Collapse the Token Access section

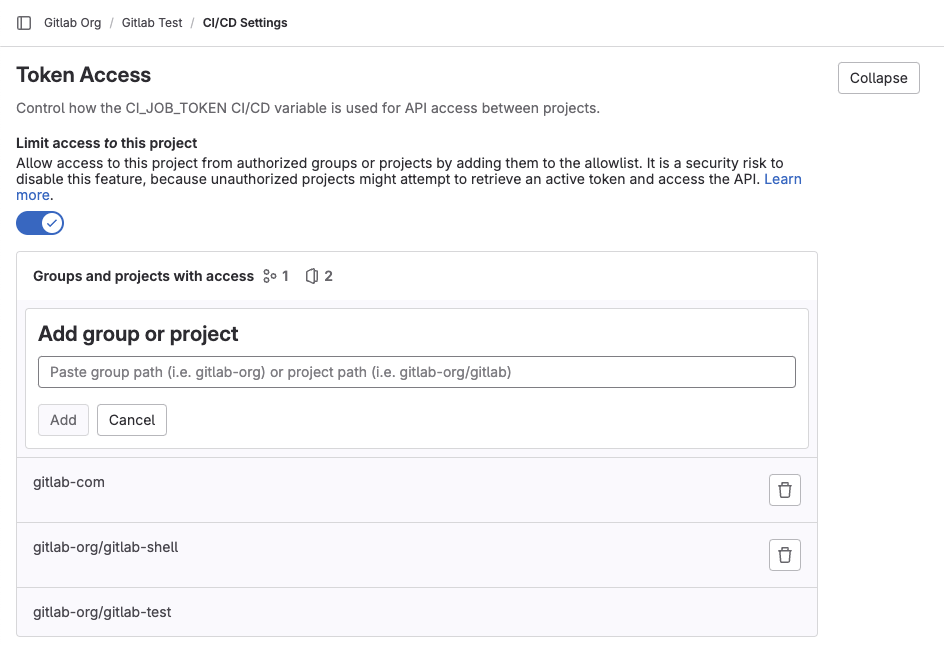(878, 77)
